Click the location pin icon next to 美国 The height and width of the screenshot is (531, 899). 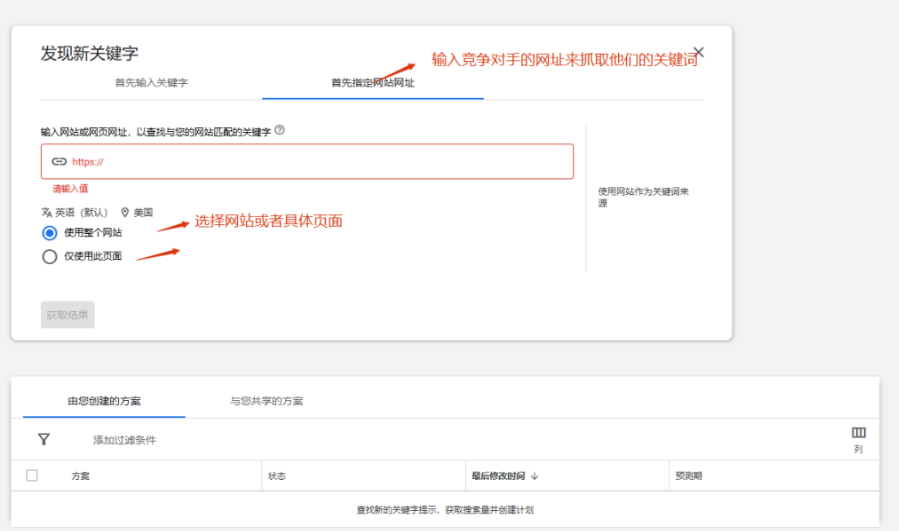[125, 212]
